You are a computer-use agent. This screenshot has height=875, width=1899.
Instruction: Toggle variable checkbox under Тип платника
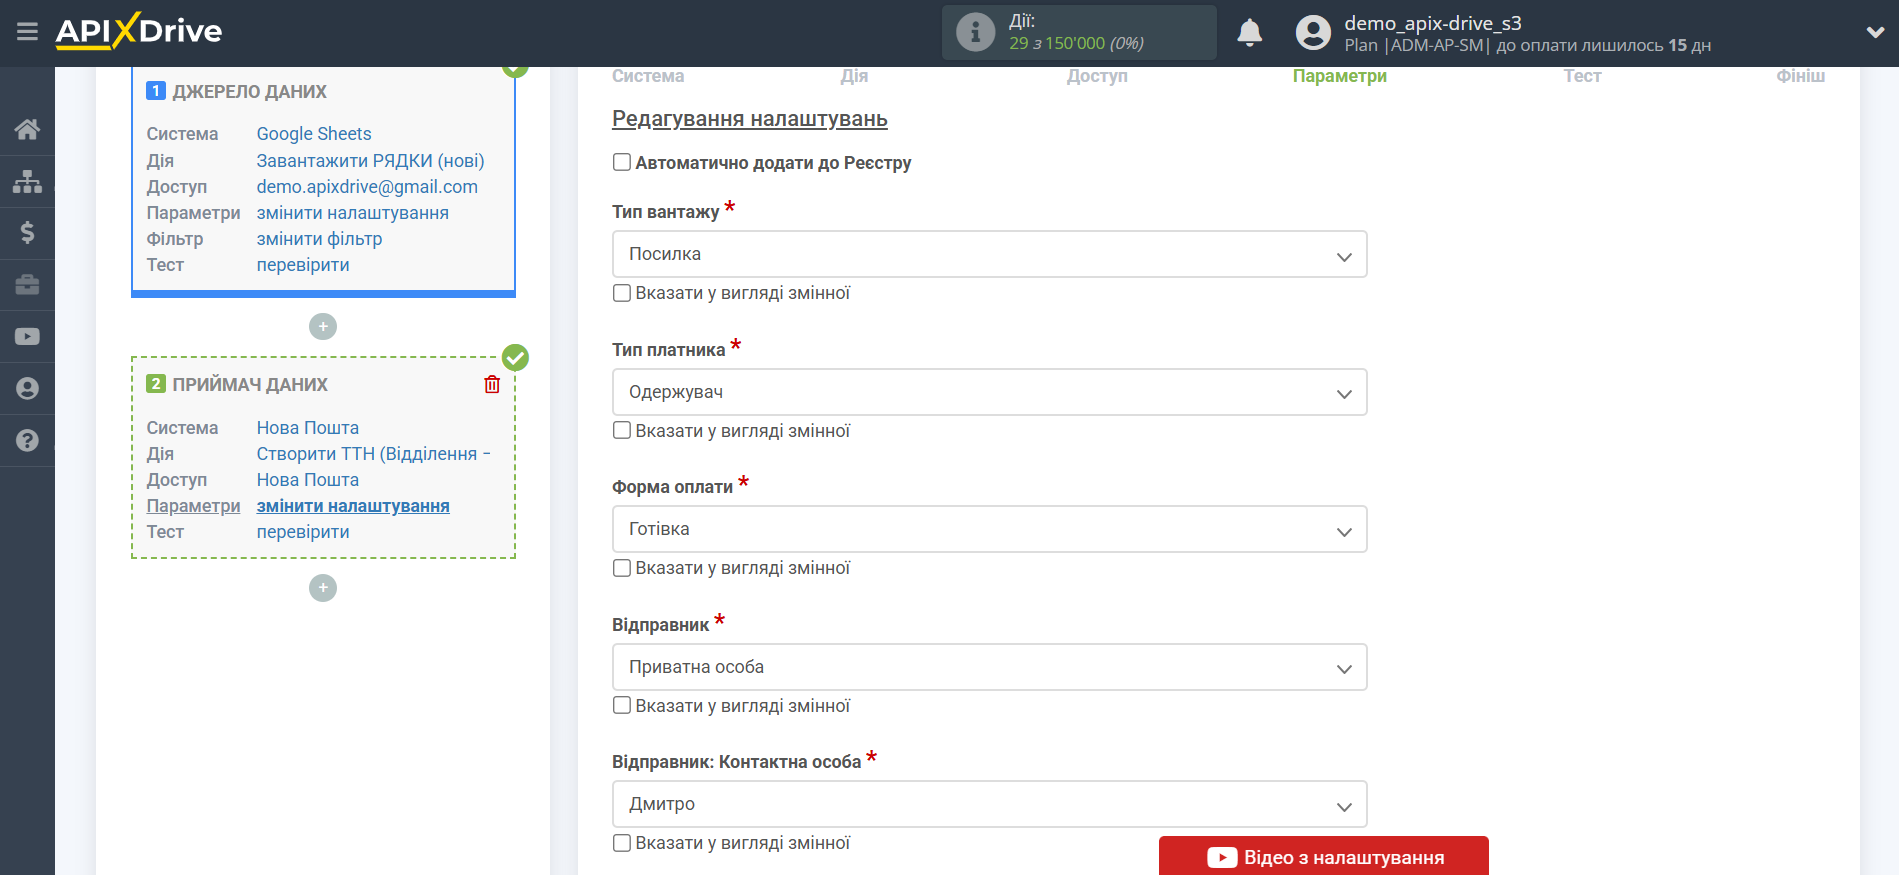tap(622, 430)
